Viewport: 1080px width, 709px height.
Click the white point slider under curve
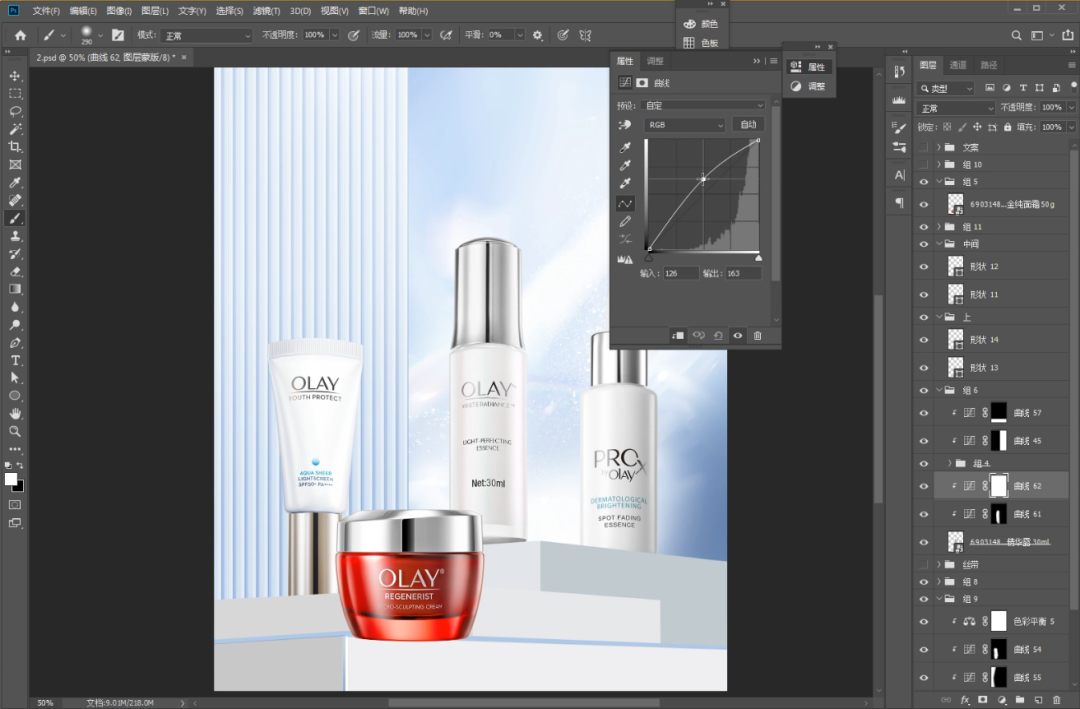[x=758, y=258]
